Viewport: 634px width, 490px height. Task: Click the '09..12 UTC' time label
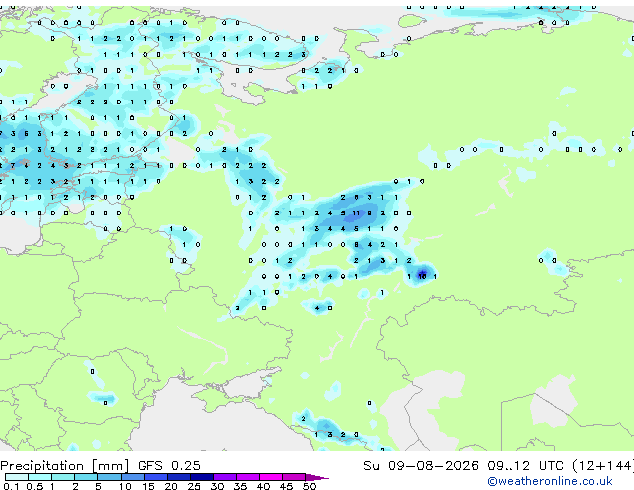pyautogui.click(x=525, y=466)
